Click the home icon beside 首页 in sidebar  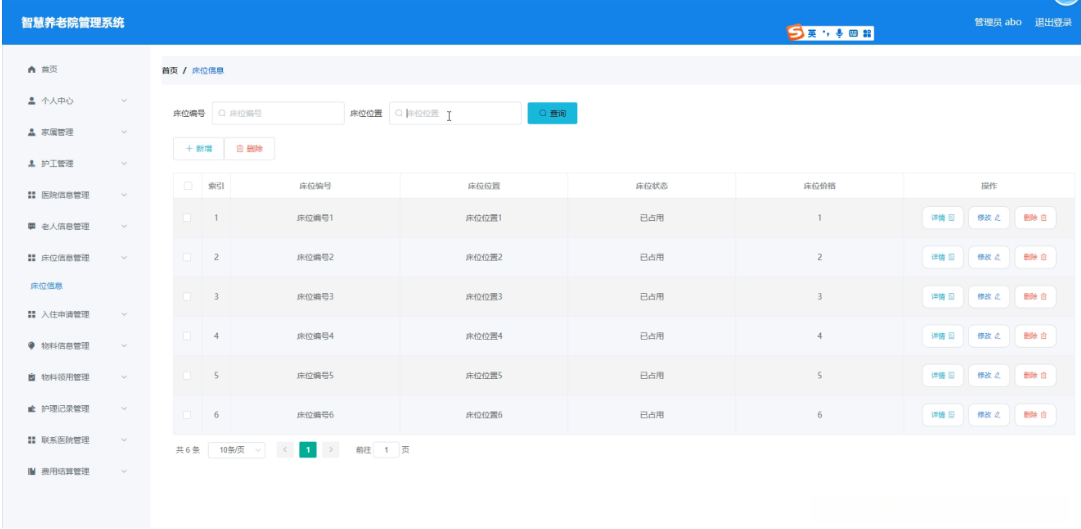(31, 69)
